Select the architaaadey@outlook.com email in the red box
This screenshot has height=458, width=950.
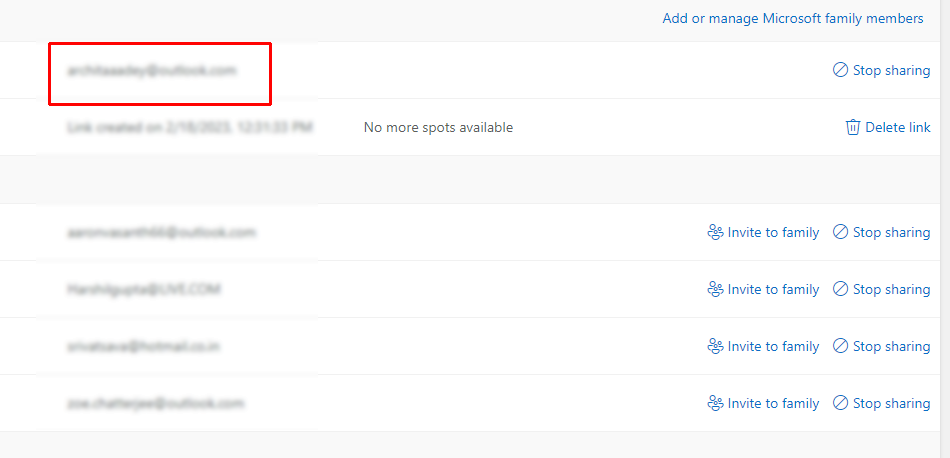(x=152, y=71)
